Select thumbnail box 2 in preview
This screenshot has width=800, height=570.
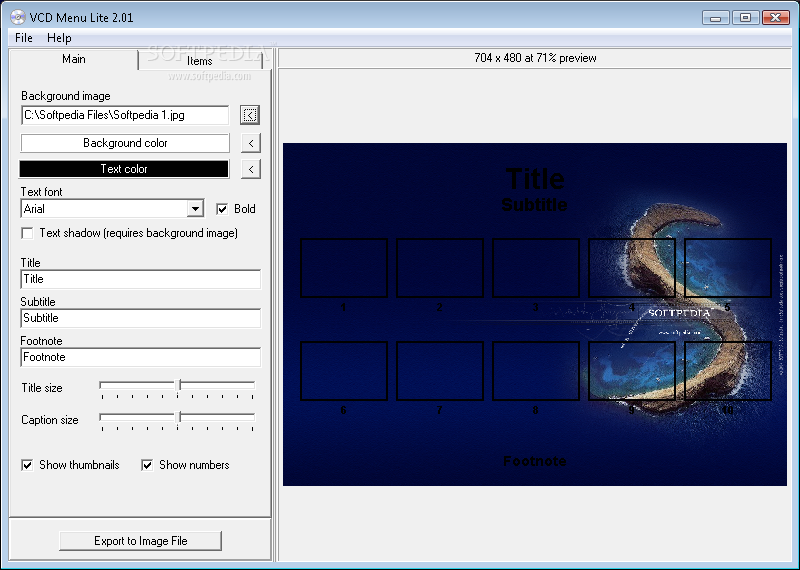(x=440, y=268)
